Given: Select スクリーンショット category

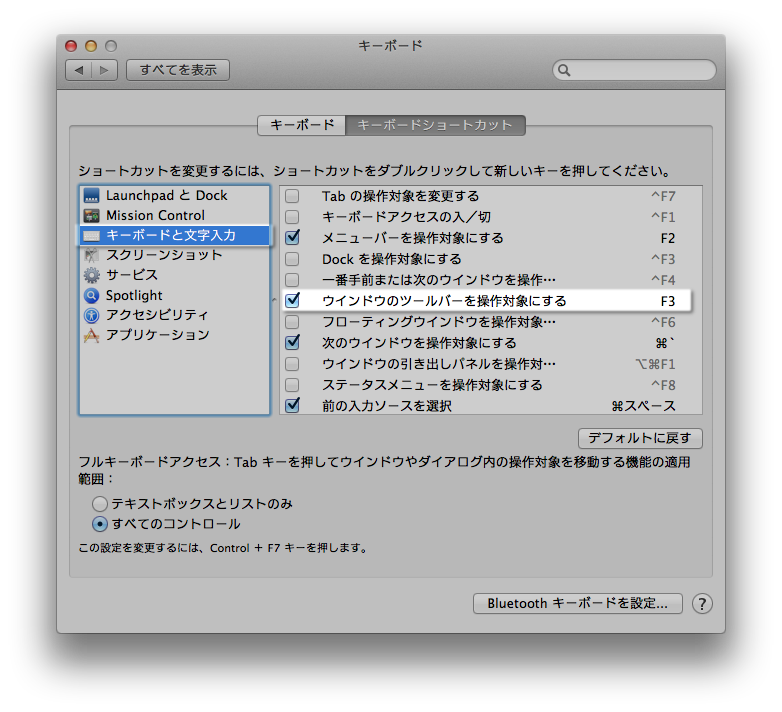Looking at the screenshot, I should point(175,255).
